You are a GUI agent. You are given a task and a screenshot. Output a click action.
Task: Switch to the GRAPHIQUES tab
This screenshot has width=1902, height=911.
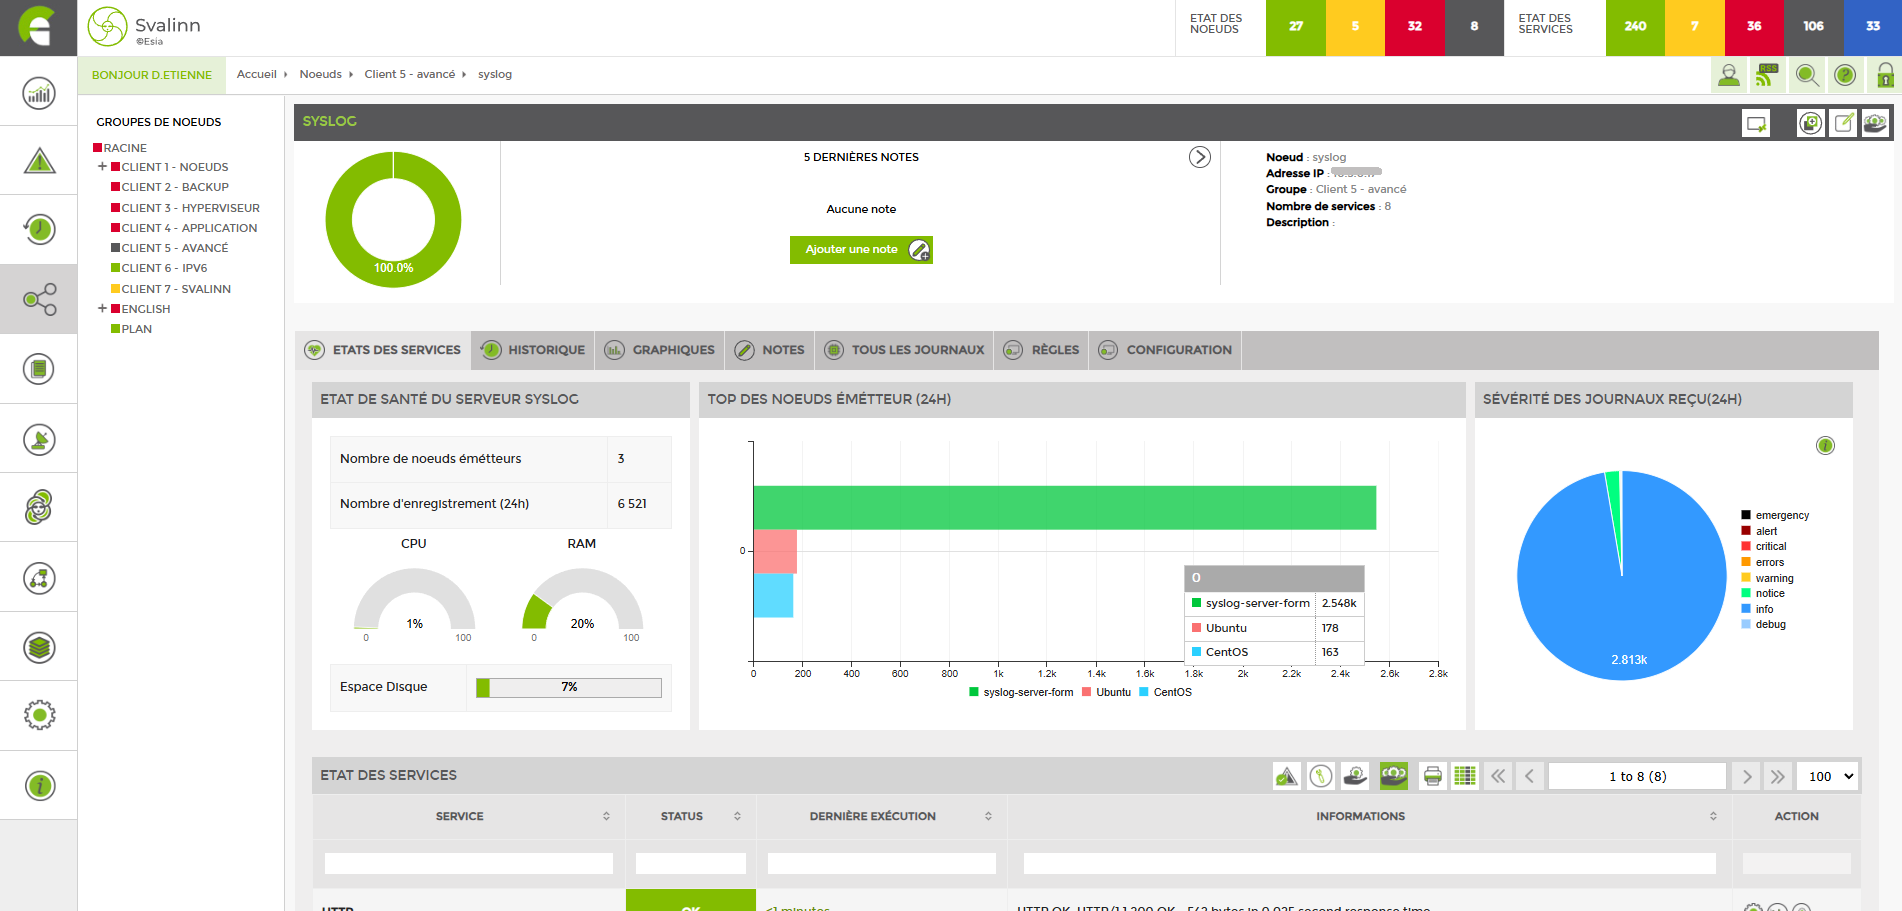(659, 350)
